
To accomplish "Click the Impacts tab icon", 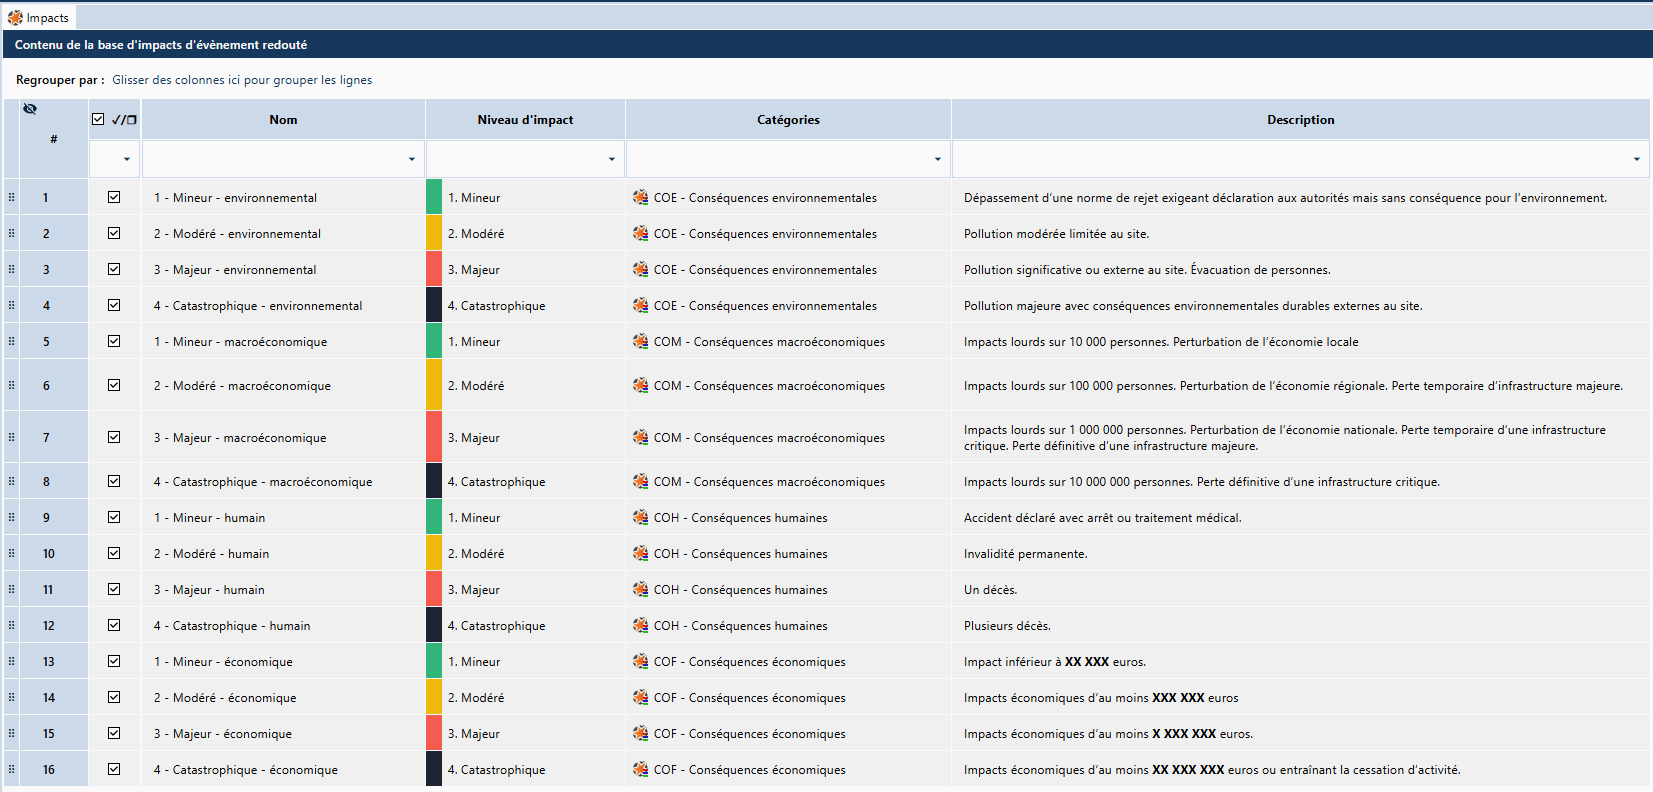I will click(15, 18).
